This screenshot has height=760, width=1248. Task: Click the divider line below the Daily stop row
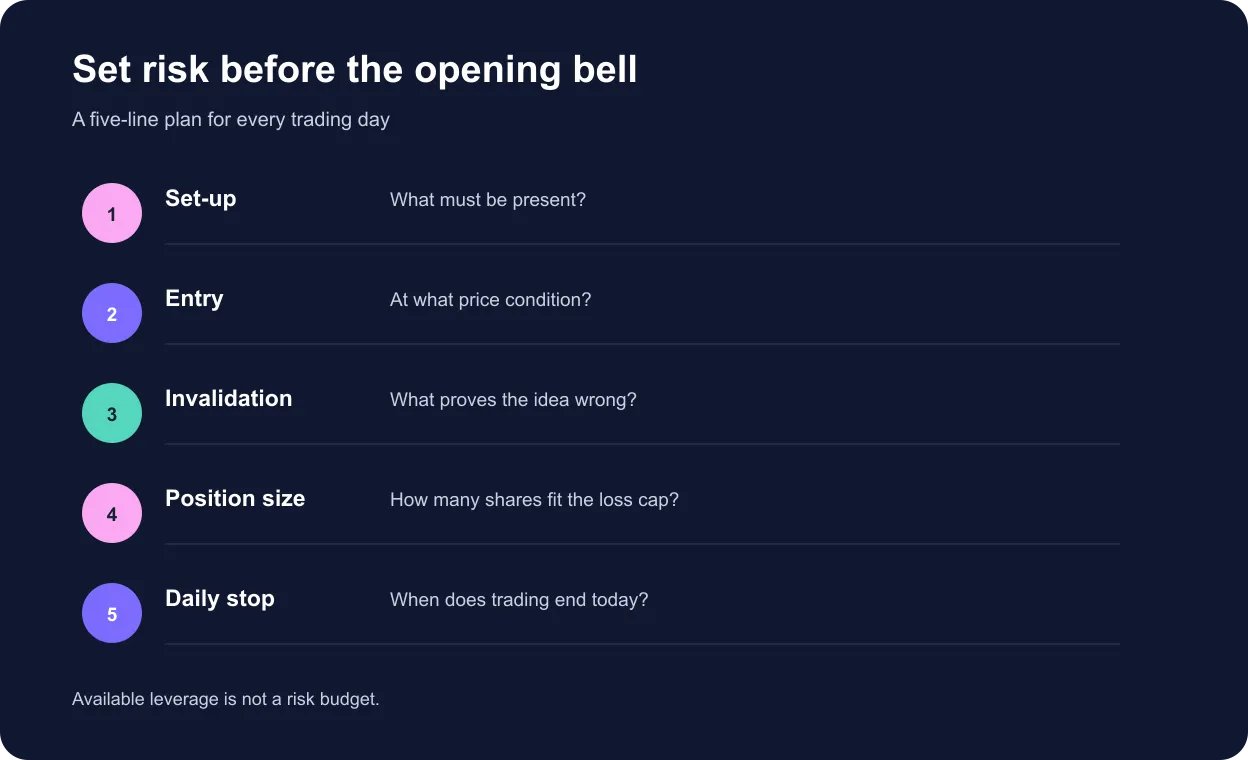point(642,644)
